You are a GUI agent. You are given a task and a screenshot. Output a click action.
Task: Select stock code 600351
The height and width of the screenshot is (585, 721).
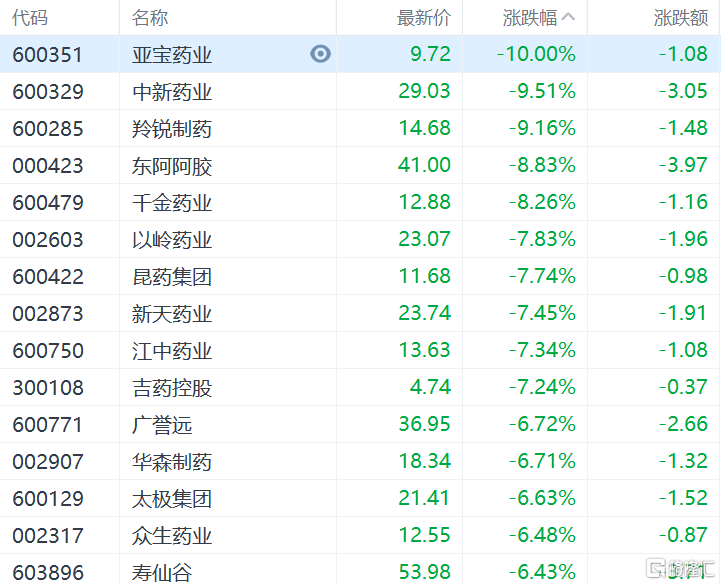pyautogui.click(x=48, y=55)
